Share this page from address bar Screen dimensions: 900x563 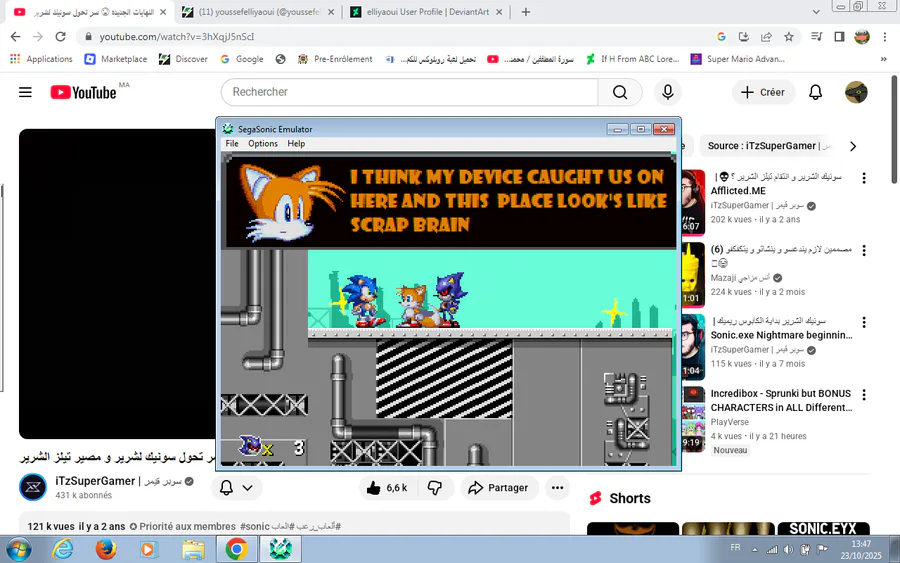click(x=766, y=37)
